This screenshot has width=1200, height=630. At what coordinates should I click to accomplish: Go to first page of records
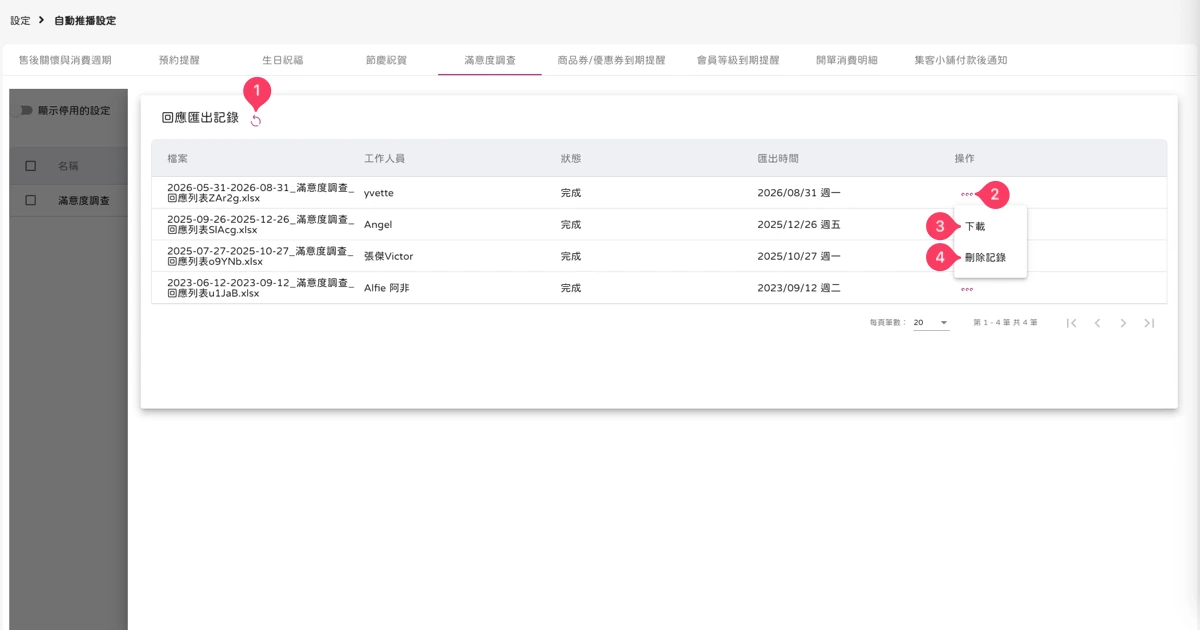pyautogui.click(x=1071, y=323)
